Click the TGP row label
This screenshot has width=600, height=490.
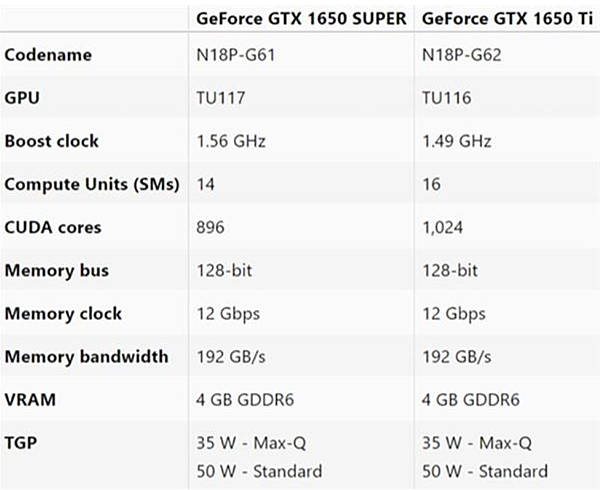[x=21, y=443]
